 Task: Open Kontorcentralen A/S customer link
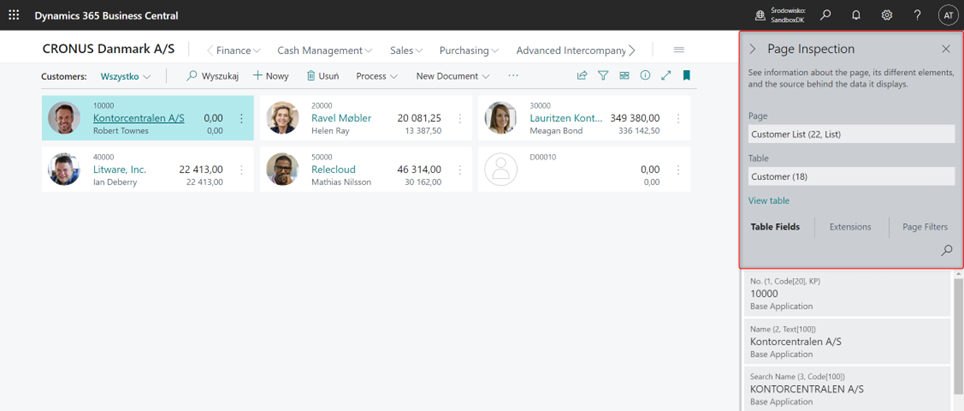(x=139, y=118)
